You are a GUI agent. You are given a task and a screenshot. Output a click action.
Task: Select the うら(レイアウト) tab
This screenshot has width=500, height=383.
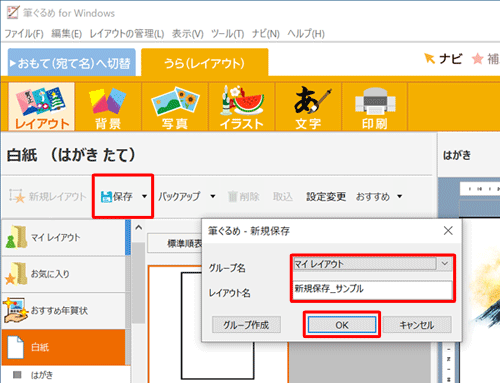pos(205,62)
